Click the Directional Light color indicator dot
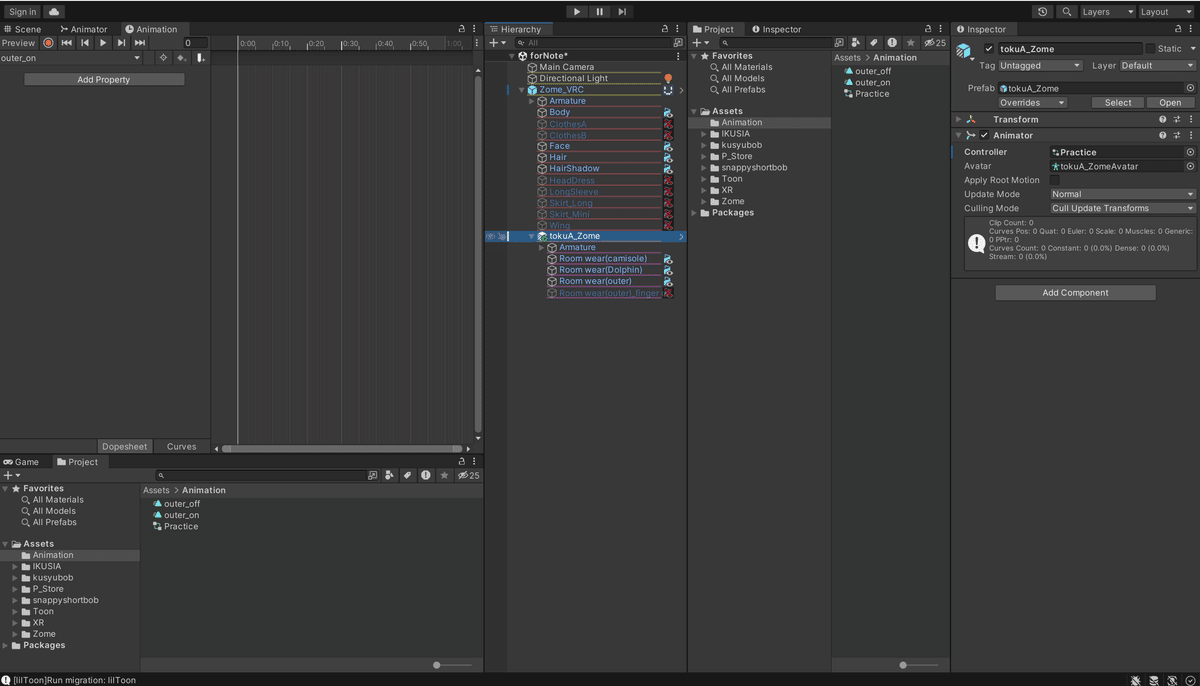This screenshot has width=1200, height=686. 668,78
